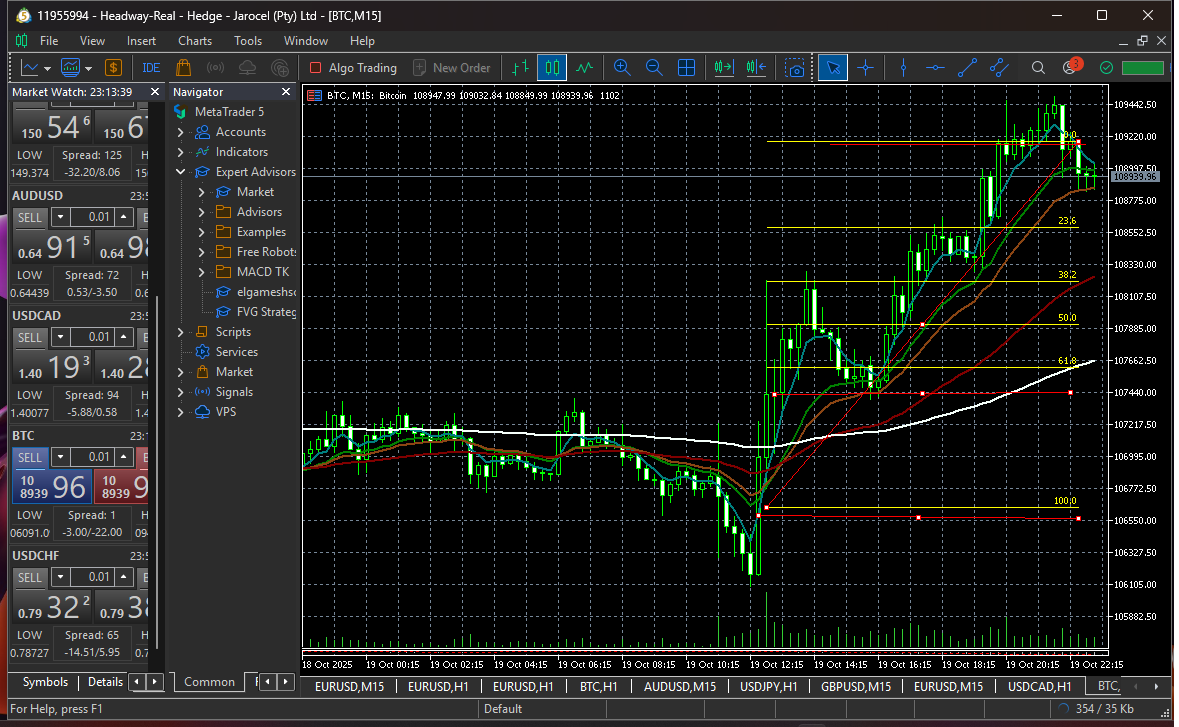Open the View menu

coord(92,41)
